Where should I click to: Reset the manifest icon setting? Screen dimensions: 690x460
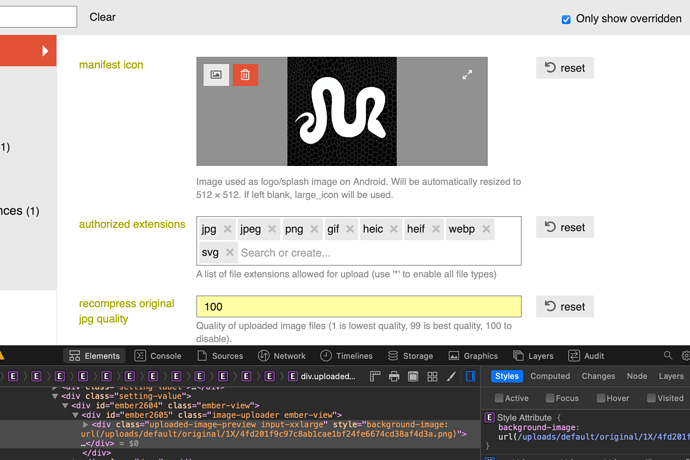click(x=565, y=68)
